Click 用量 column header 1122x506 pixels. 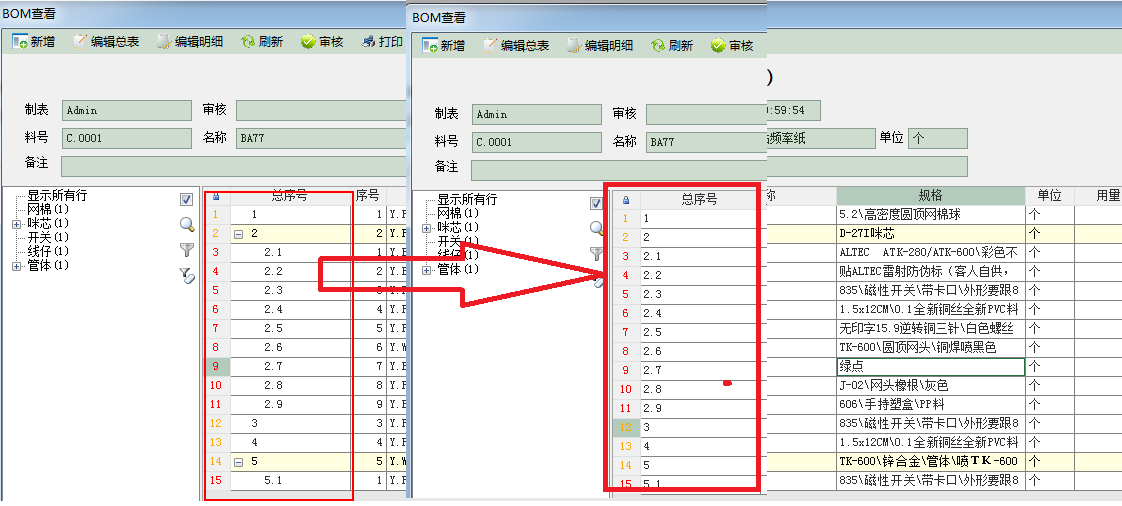pyautogui.click(x=1098, y=195)
